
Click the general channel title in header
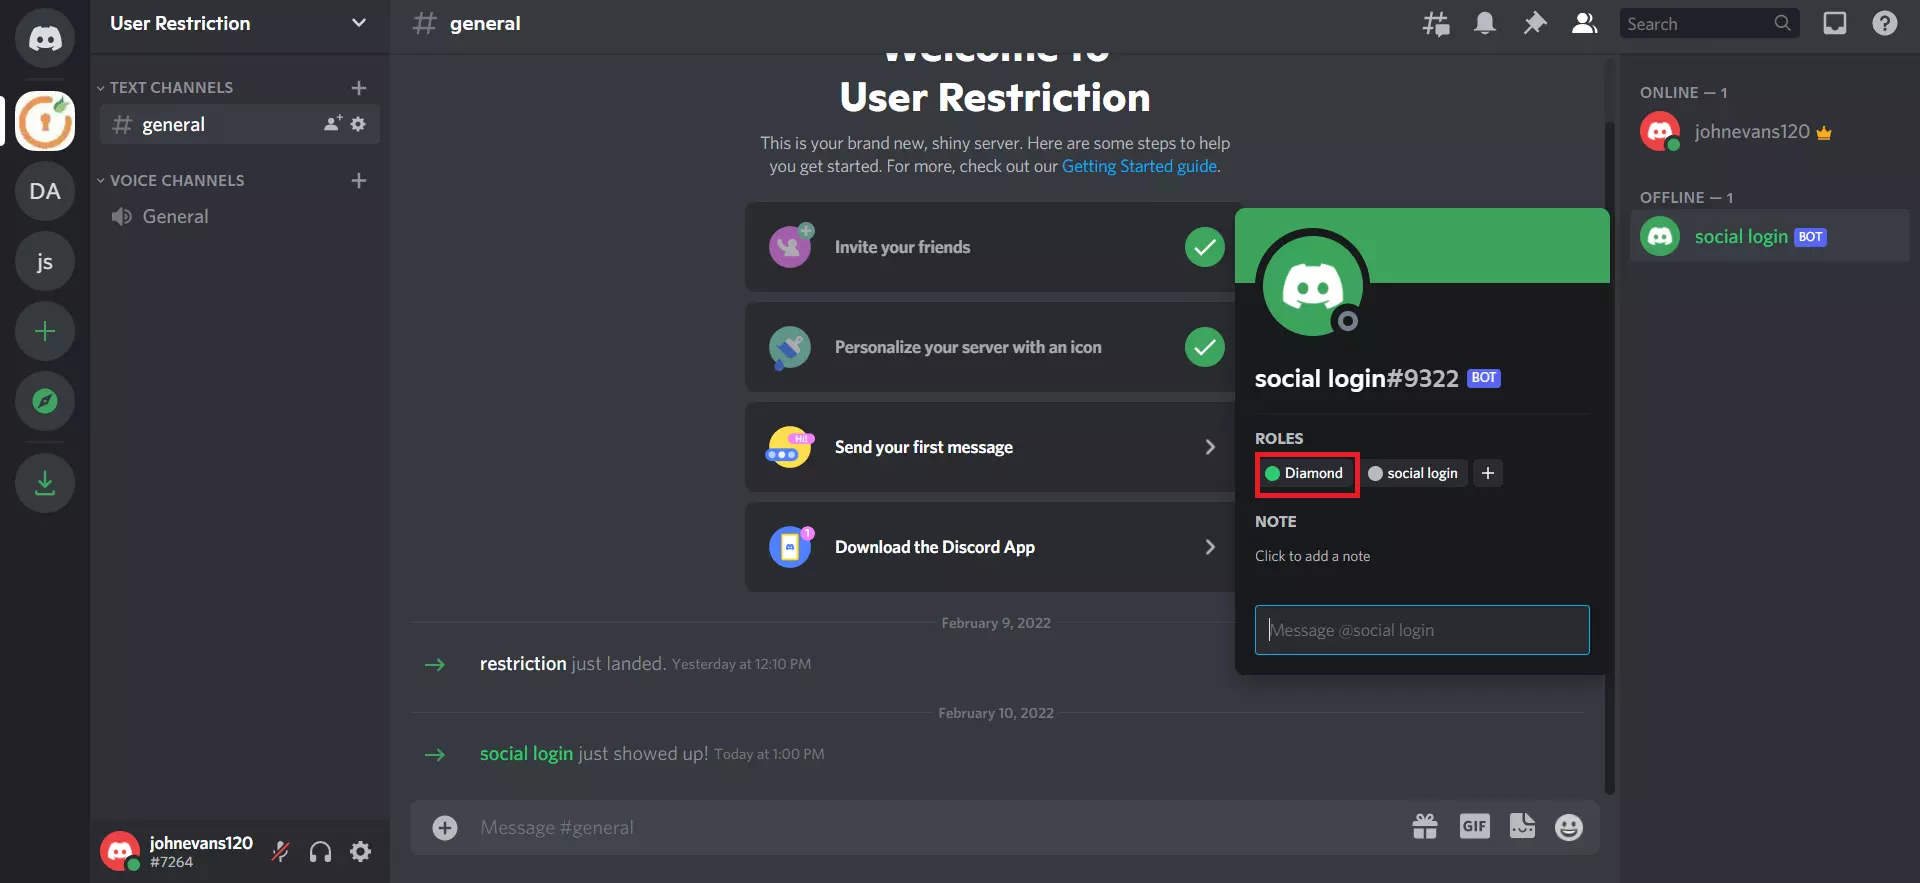[485, 23]
